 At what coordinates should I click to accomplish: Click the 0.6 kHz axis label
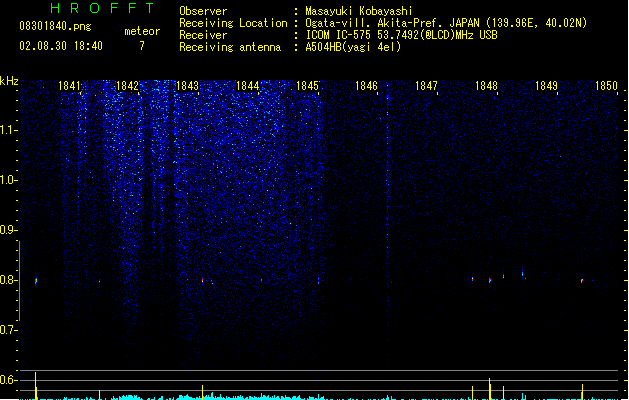8,380
